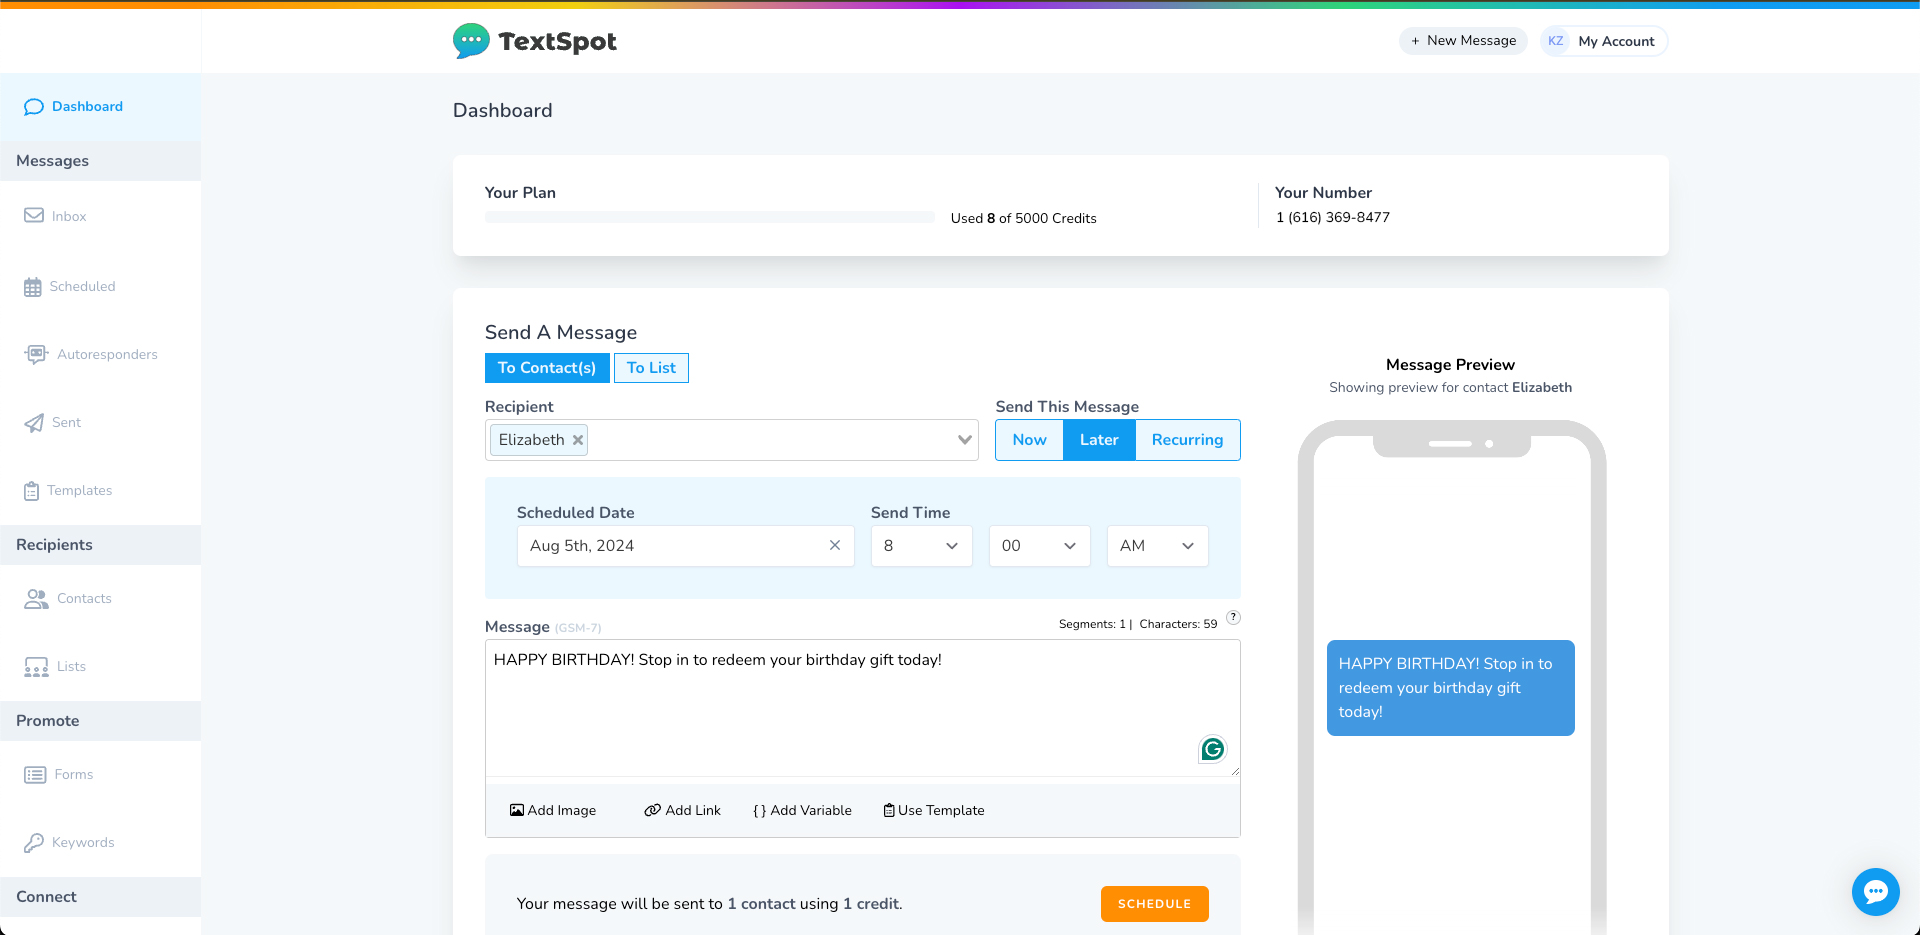Screen dimensions: 1920x935
Task: Open Autoresponders icon in sidebar
Action: tap(36, 354)
